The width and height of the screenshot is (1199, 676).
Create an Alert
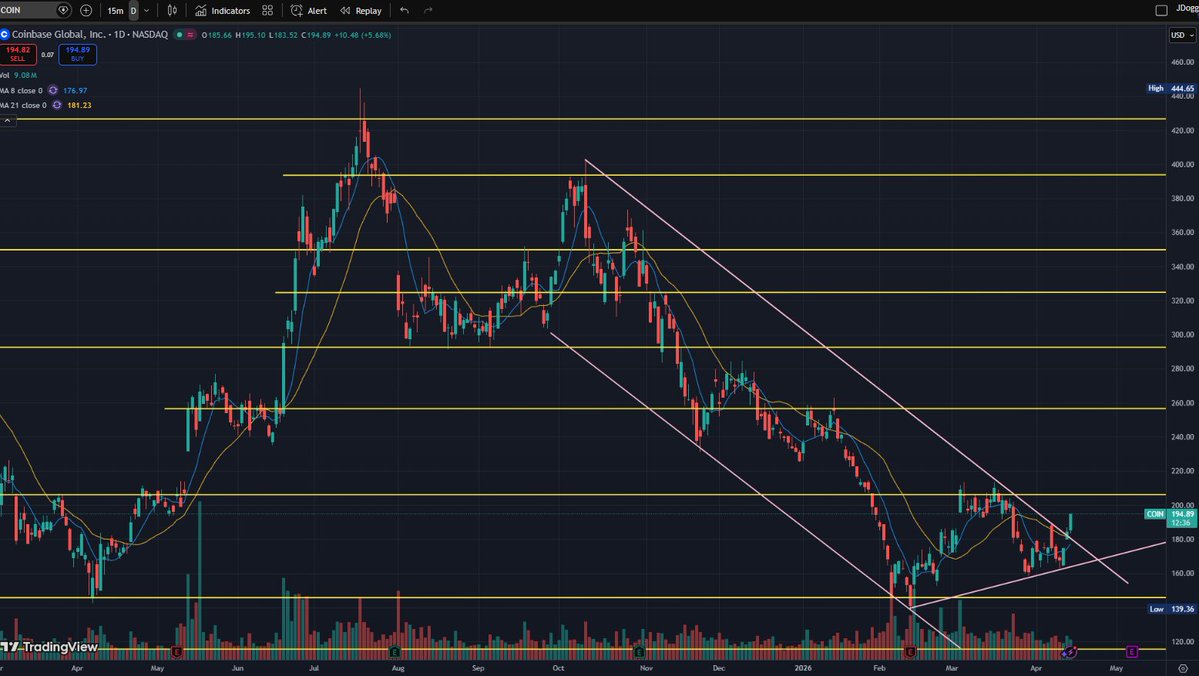coord(309,11)
